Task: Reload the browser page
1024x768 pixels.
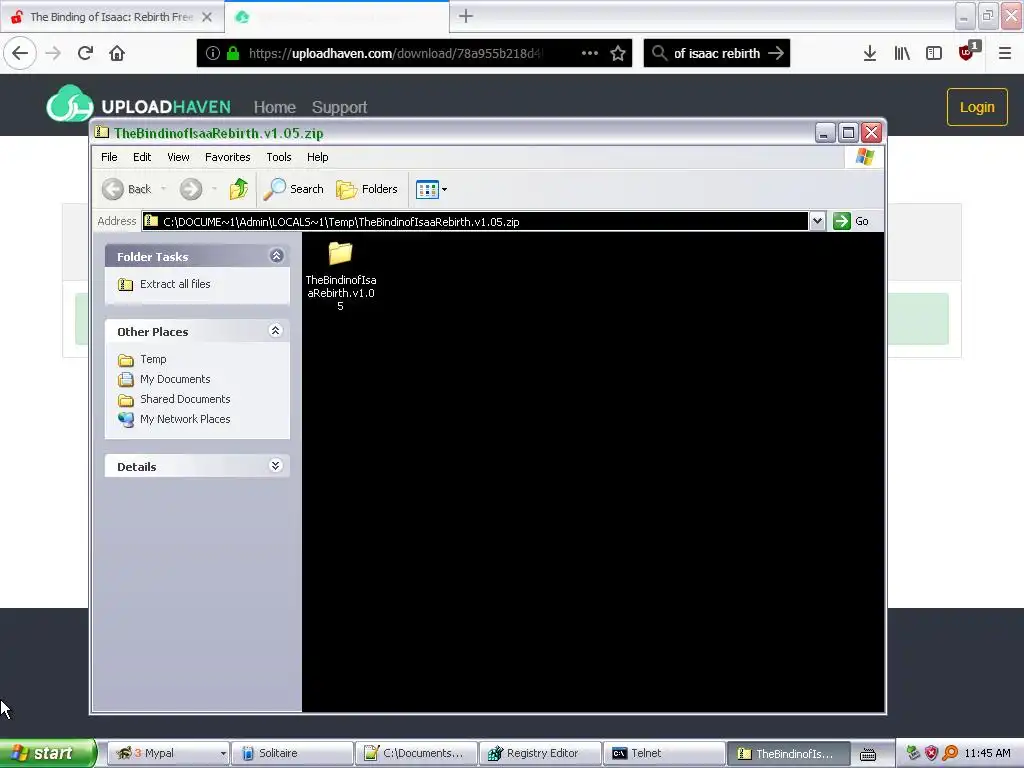Action: click(x=86, y=54)
